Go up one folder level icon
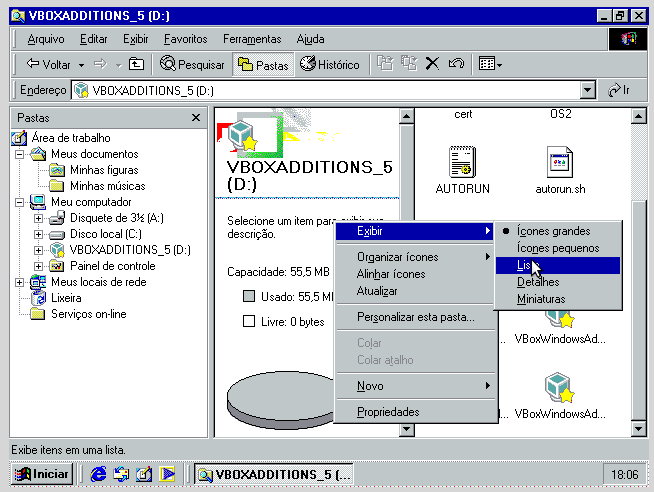 (x=136, y=65)
